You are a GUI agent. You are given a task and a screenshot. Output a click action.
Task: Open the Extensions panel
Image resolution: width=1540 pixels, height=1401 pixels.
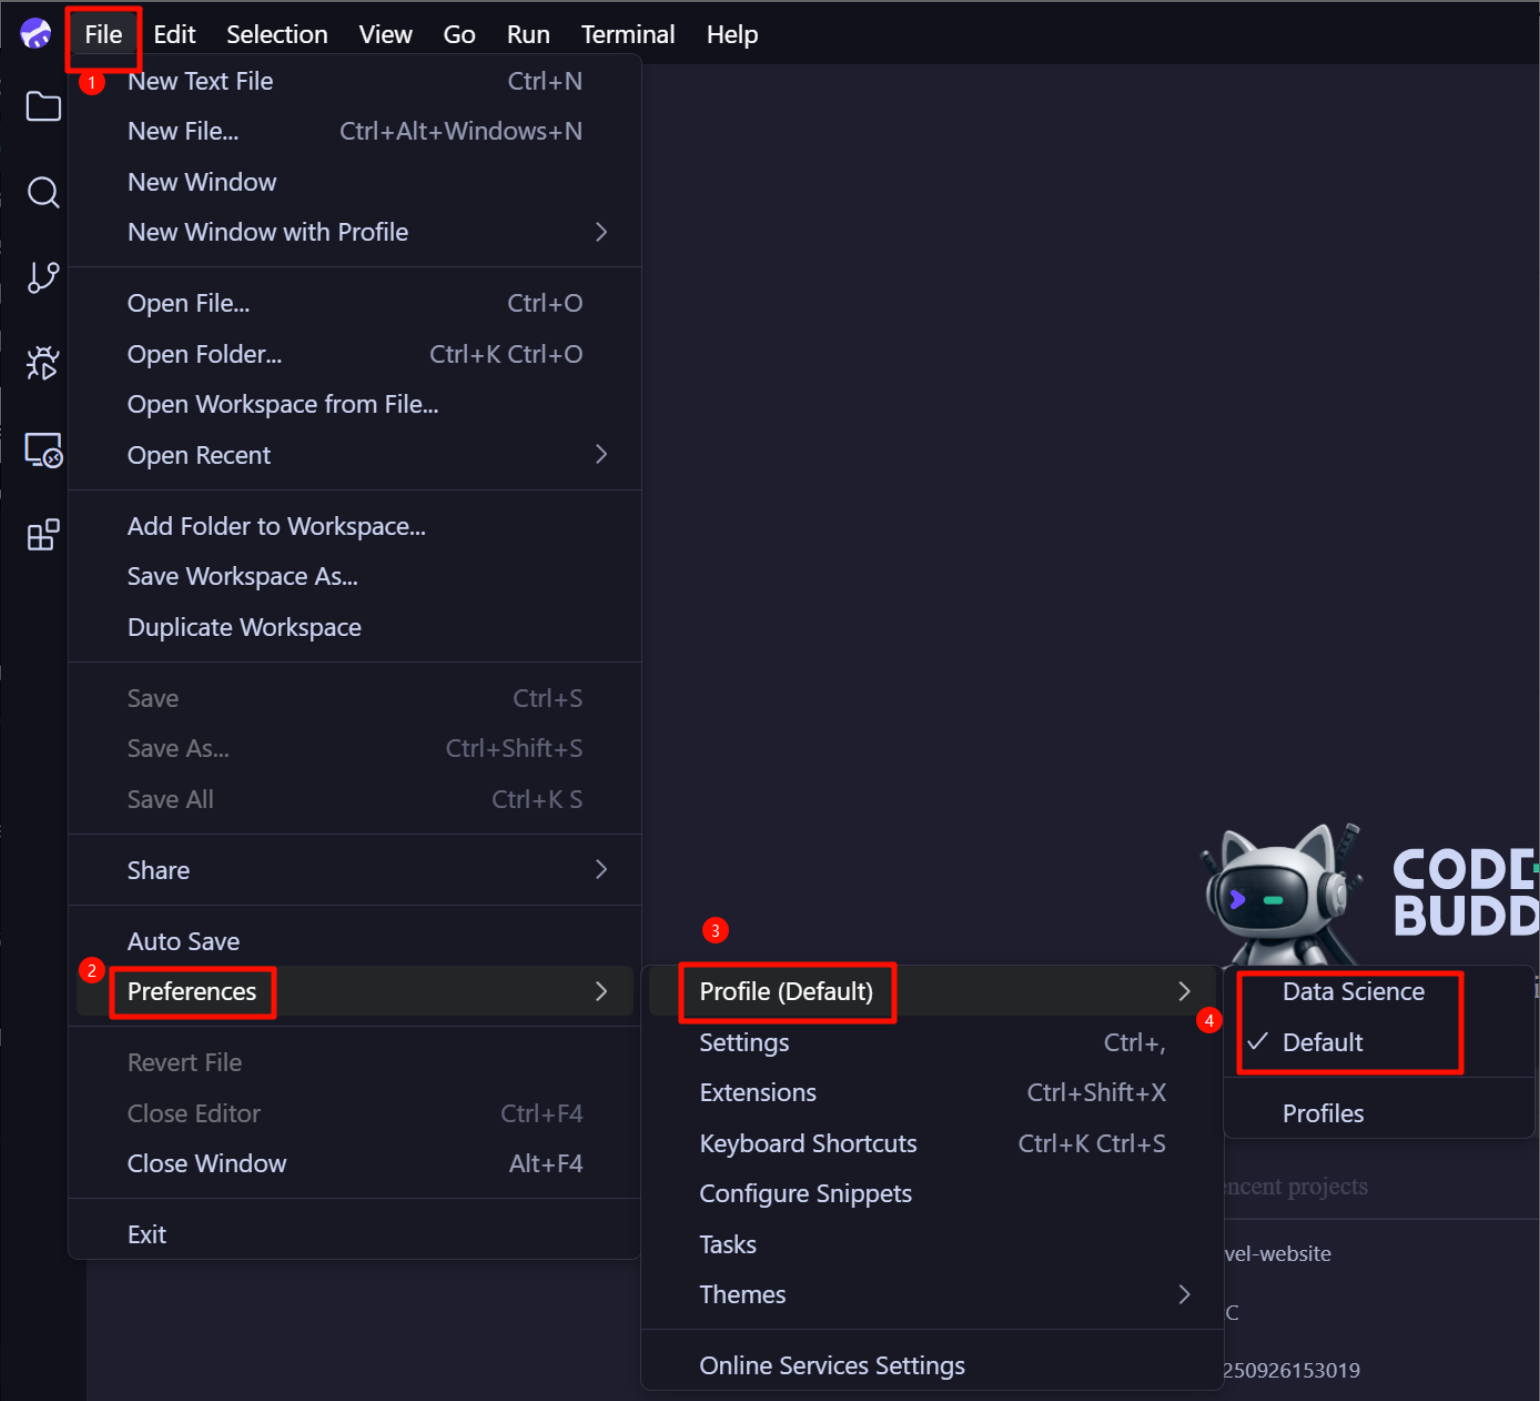coord(43,534)
